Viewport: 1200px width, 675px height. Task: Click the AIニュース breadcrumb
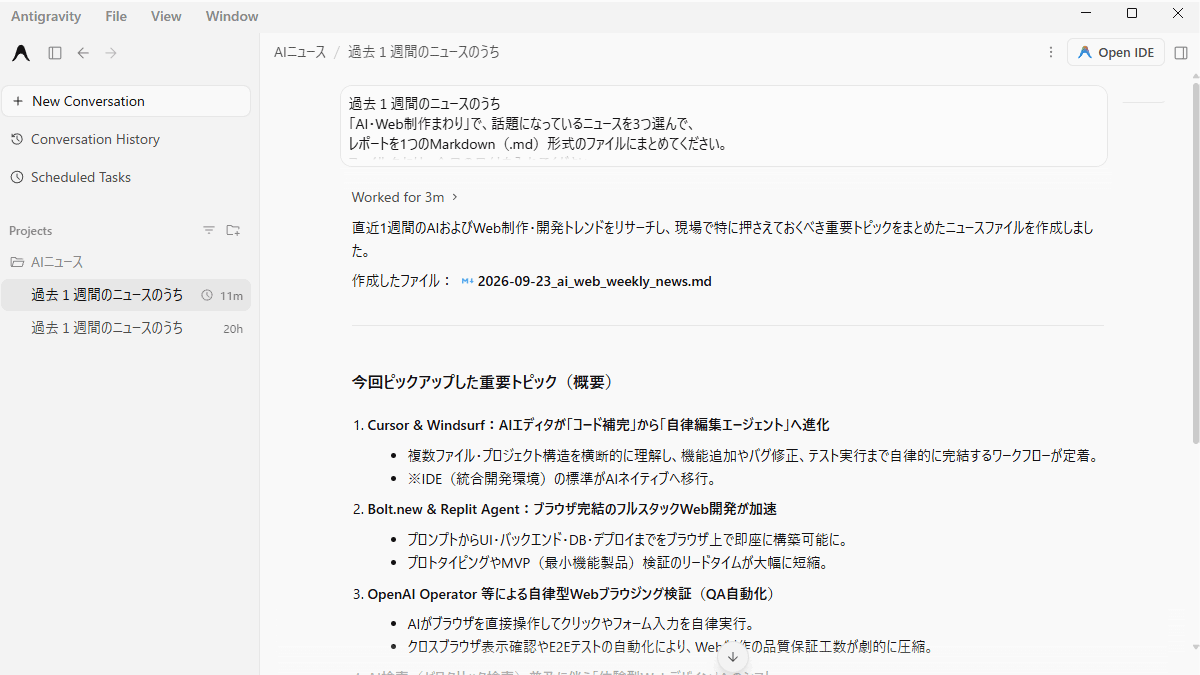[x=300, y=52]
